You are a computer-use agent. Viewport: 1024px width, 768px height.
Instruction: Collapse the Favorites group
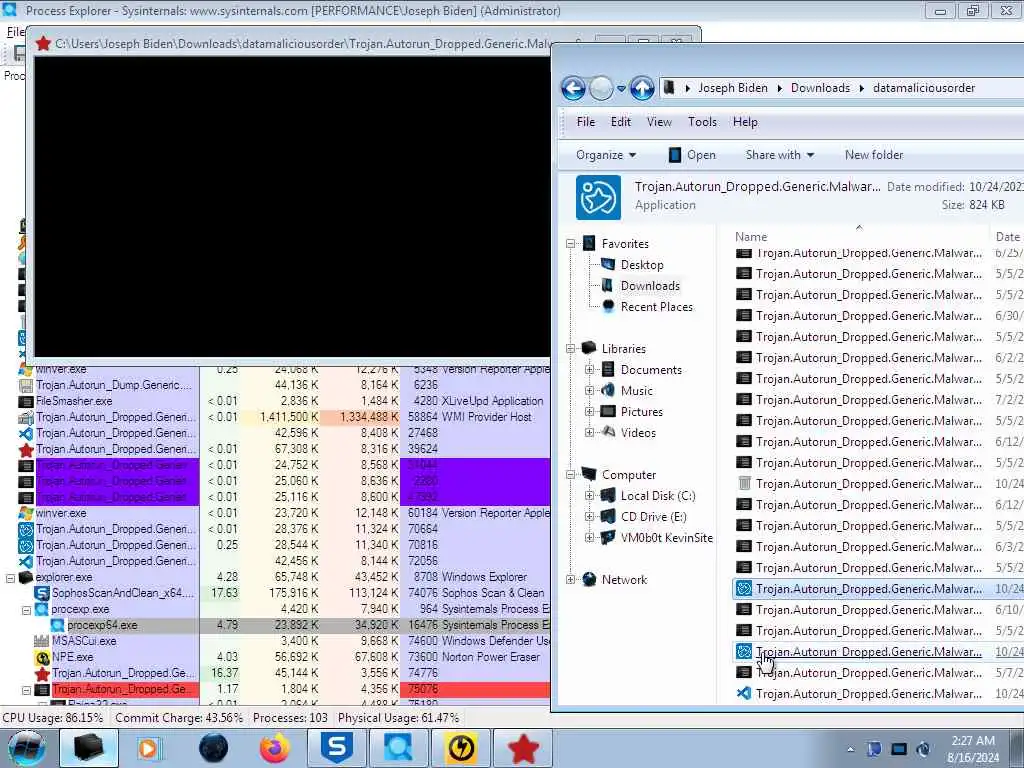570,244
